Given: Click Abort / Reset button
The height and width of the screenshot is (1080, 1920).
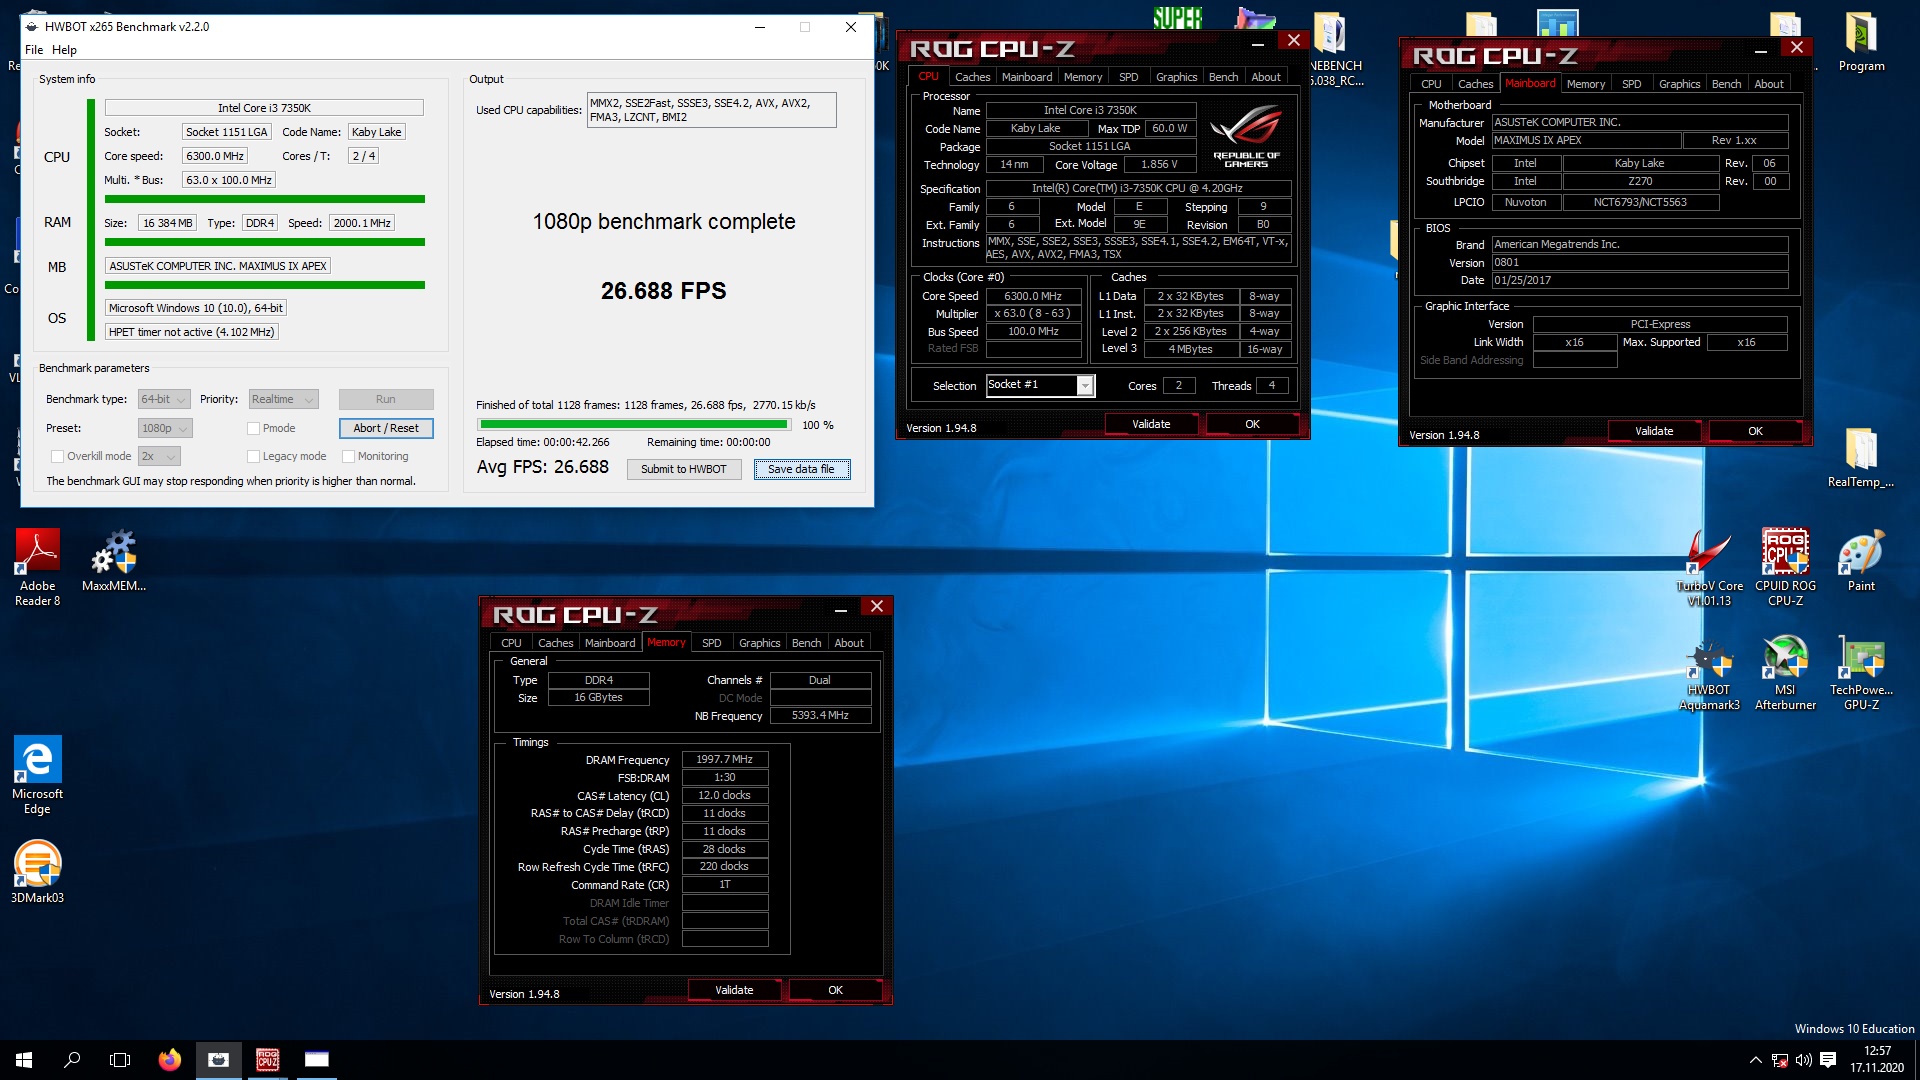Looking at the screenshot, I should tap(386, 428).
